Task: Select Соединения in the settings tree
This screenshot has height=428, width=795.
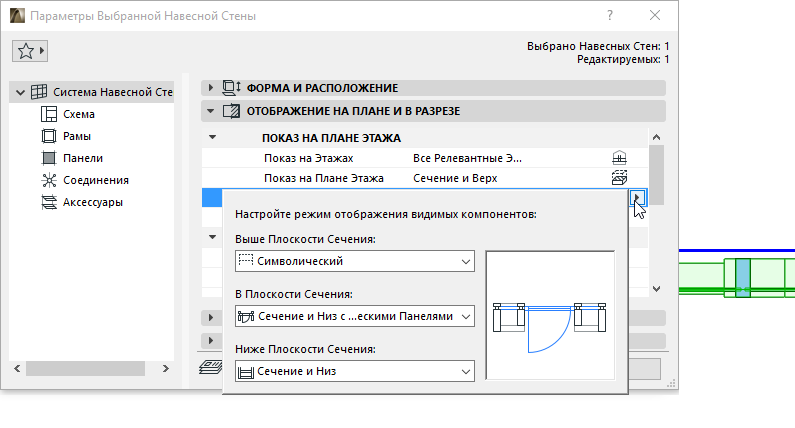Action: tap(95, 180)
